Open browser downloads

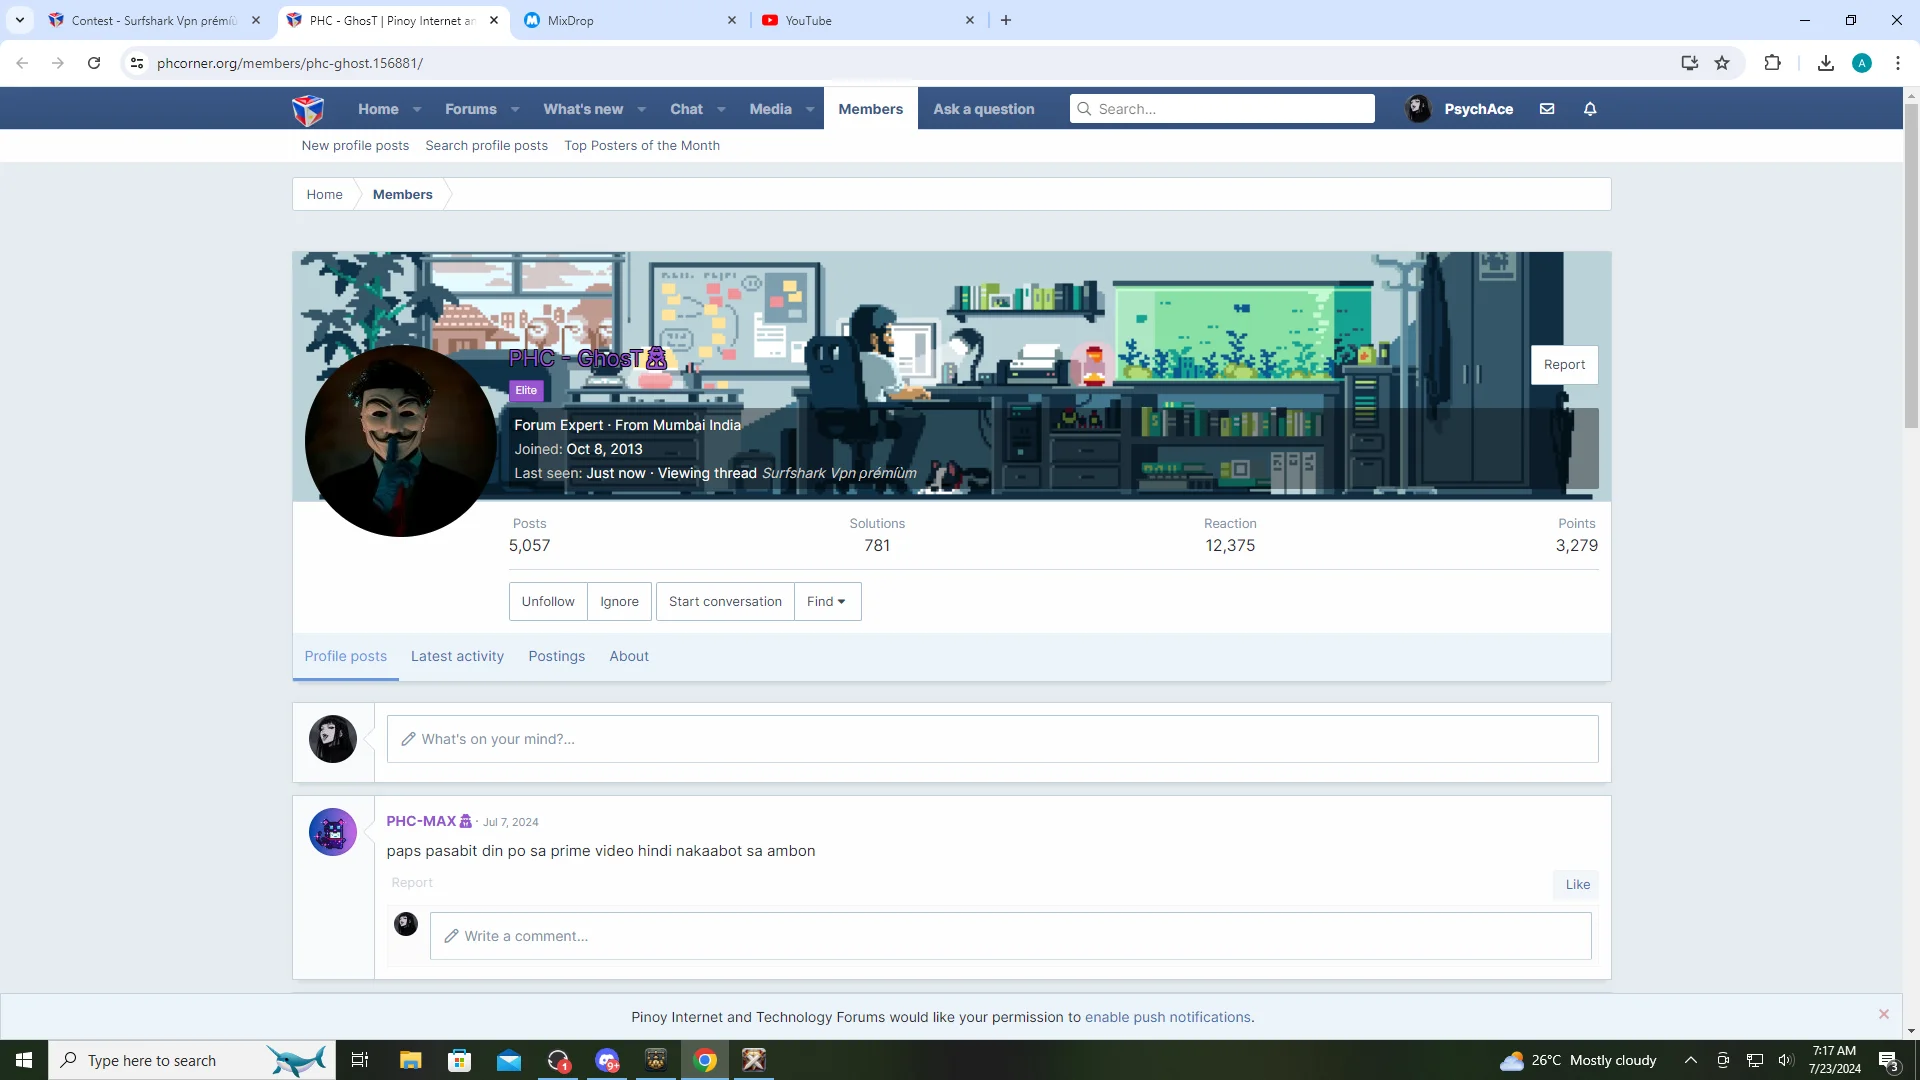click(x=1826, y=63)
